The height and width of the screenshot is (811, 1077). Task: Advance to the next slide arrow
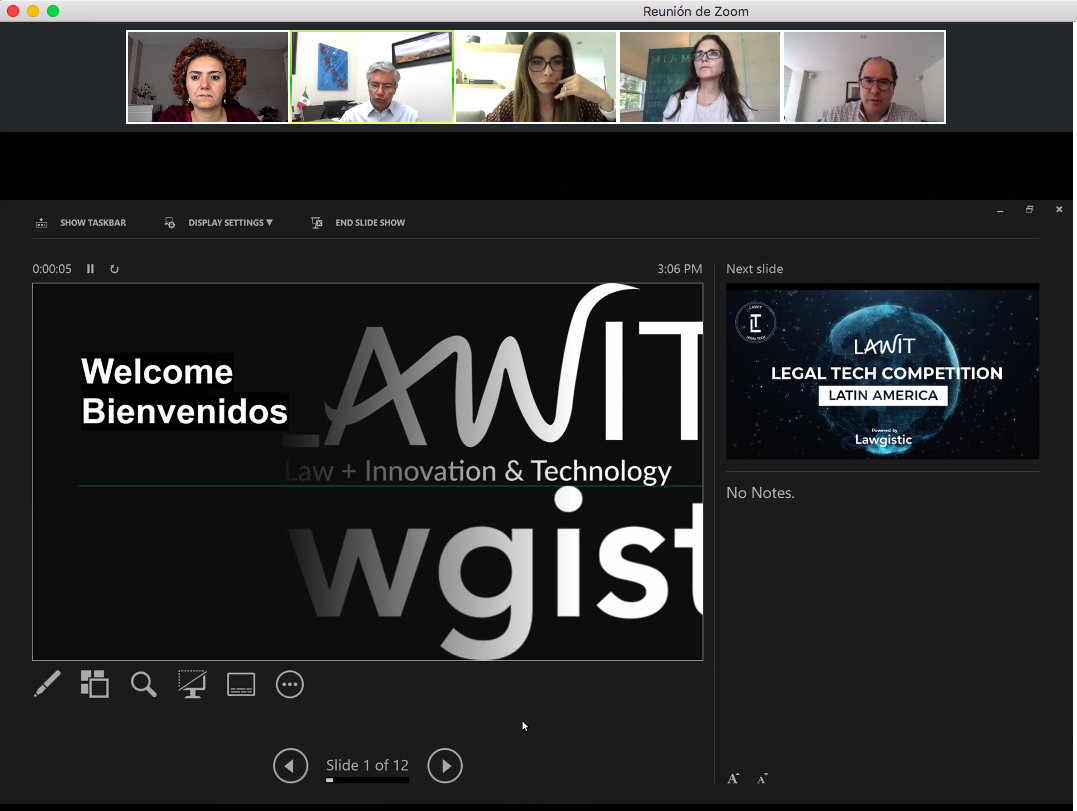pos(445,765)
